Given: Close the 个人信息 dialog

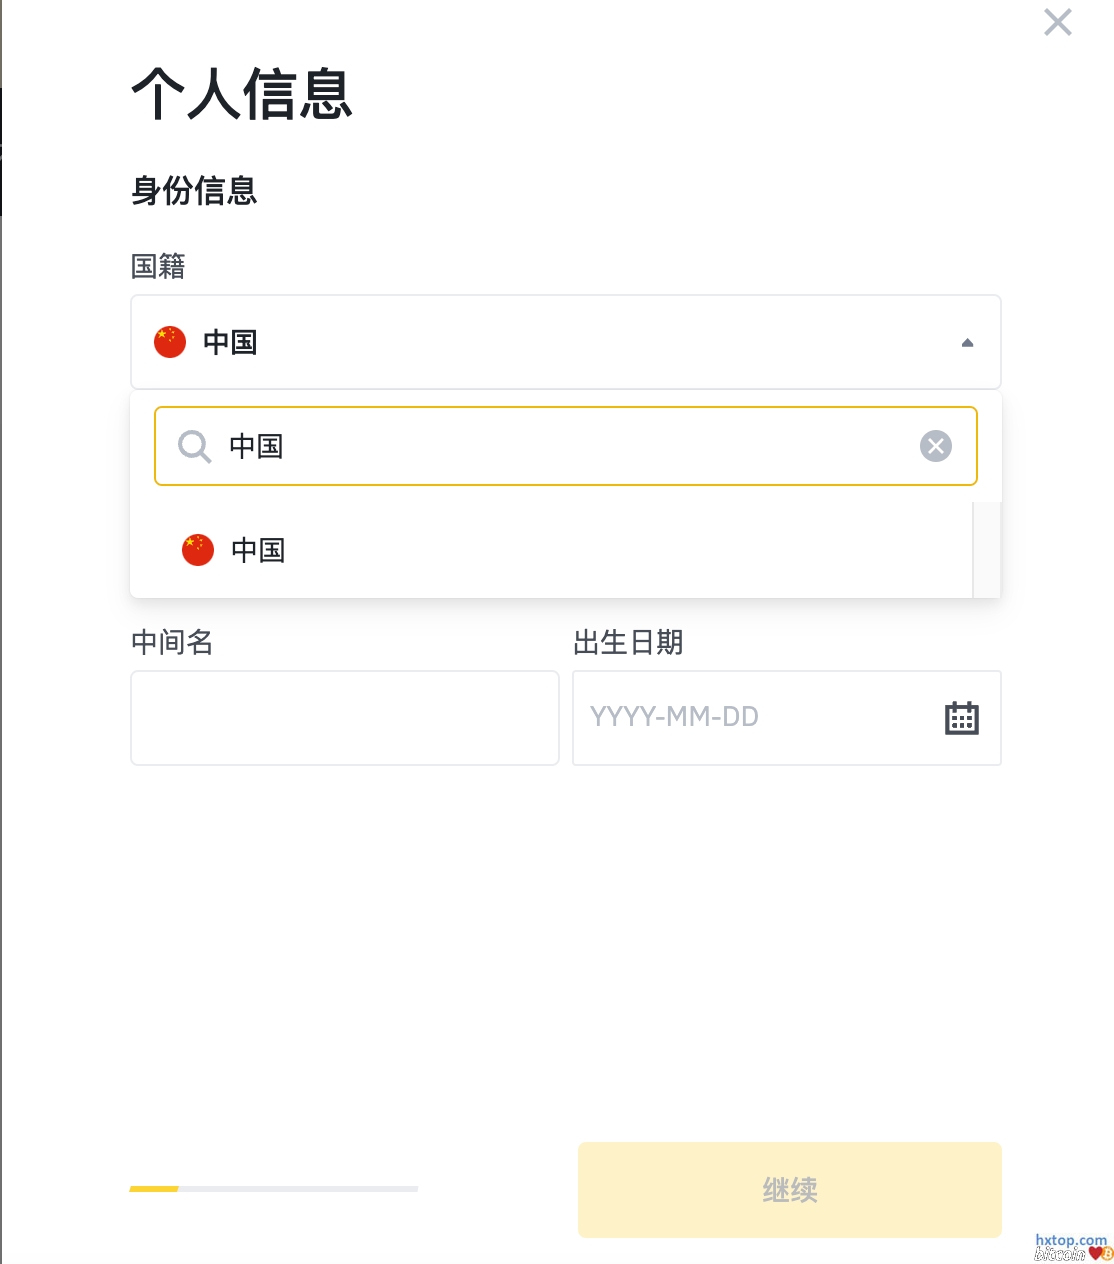Looking at the screenshot, I should 1057,22.
